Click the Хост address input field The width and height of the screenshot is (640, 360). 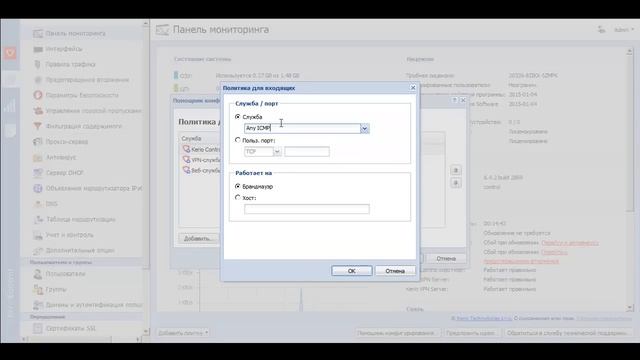coord(307,209)
